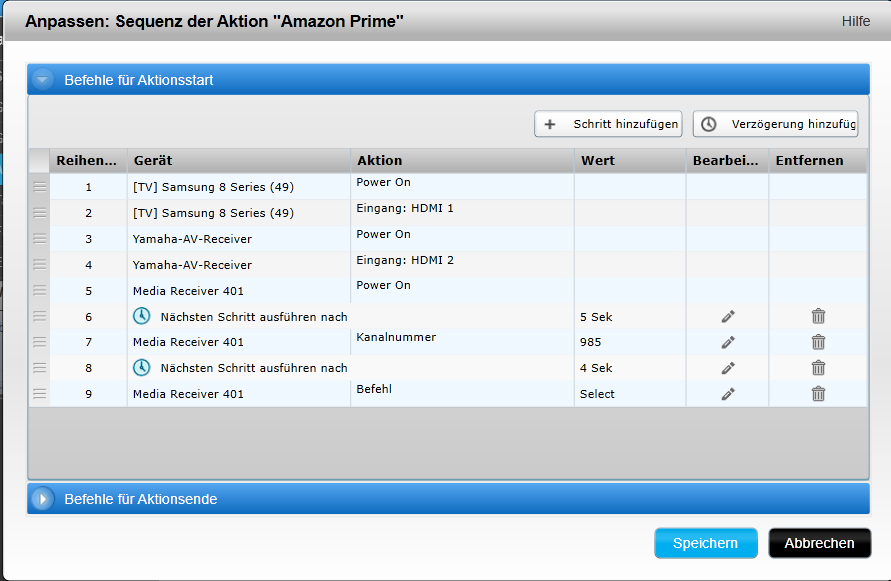The height and width of the screenshot is (581, 891).
Task: Click clock icon in row 6
Action: [144, 316]
